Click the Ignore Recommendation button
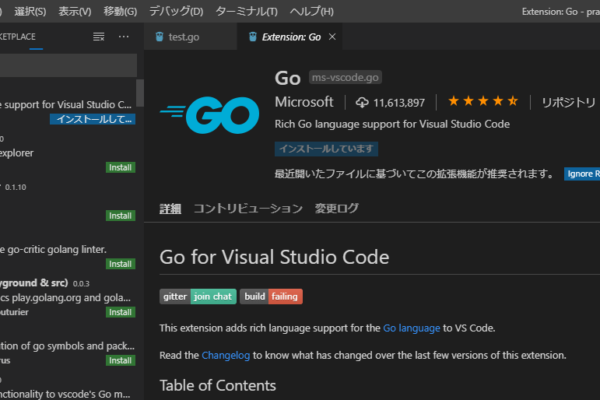The height and width of the screenshot is (400, 600). pyautogui.click(x=582, y=174)
